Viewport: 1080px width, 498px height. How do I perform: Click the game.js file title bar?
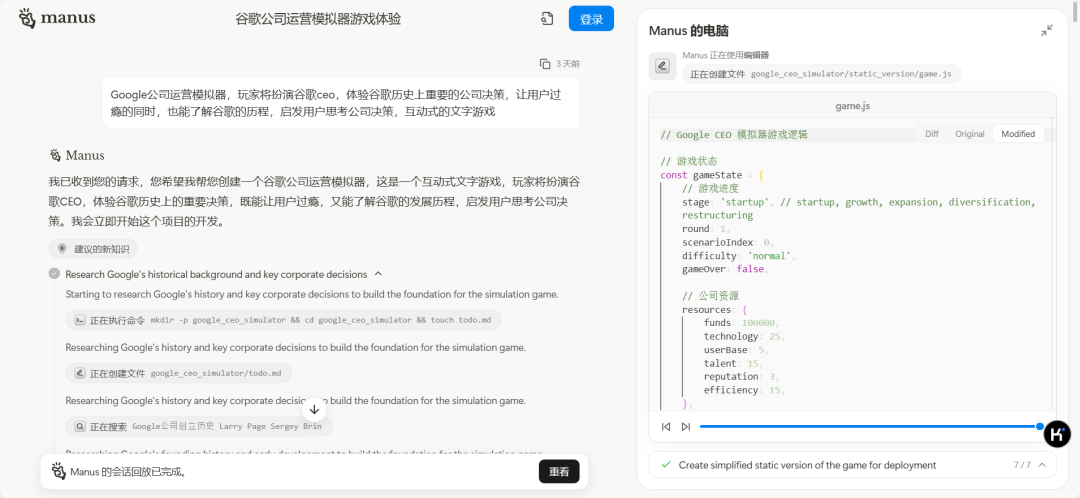[855, 107]
